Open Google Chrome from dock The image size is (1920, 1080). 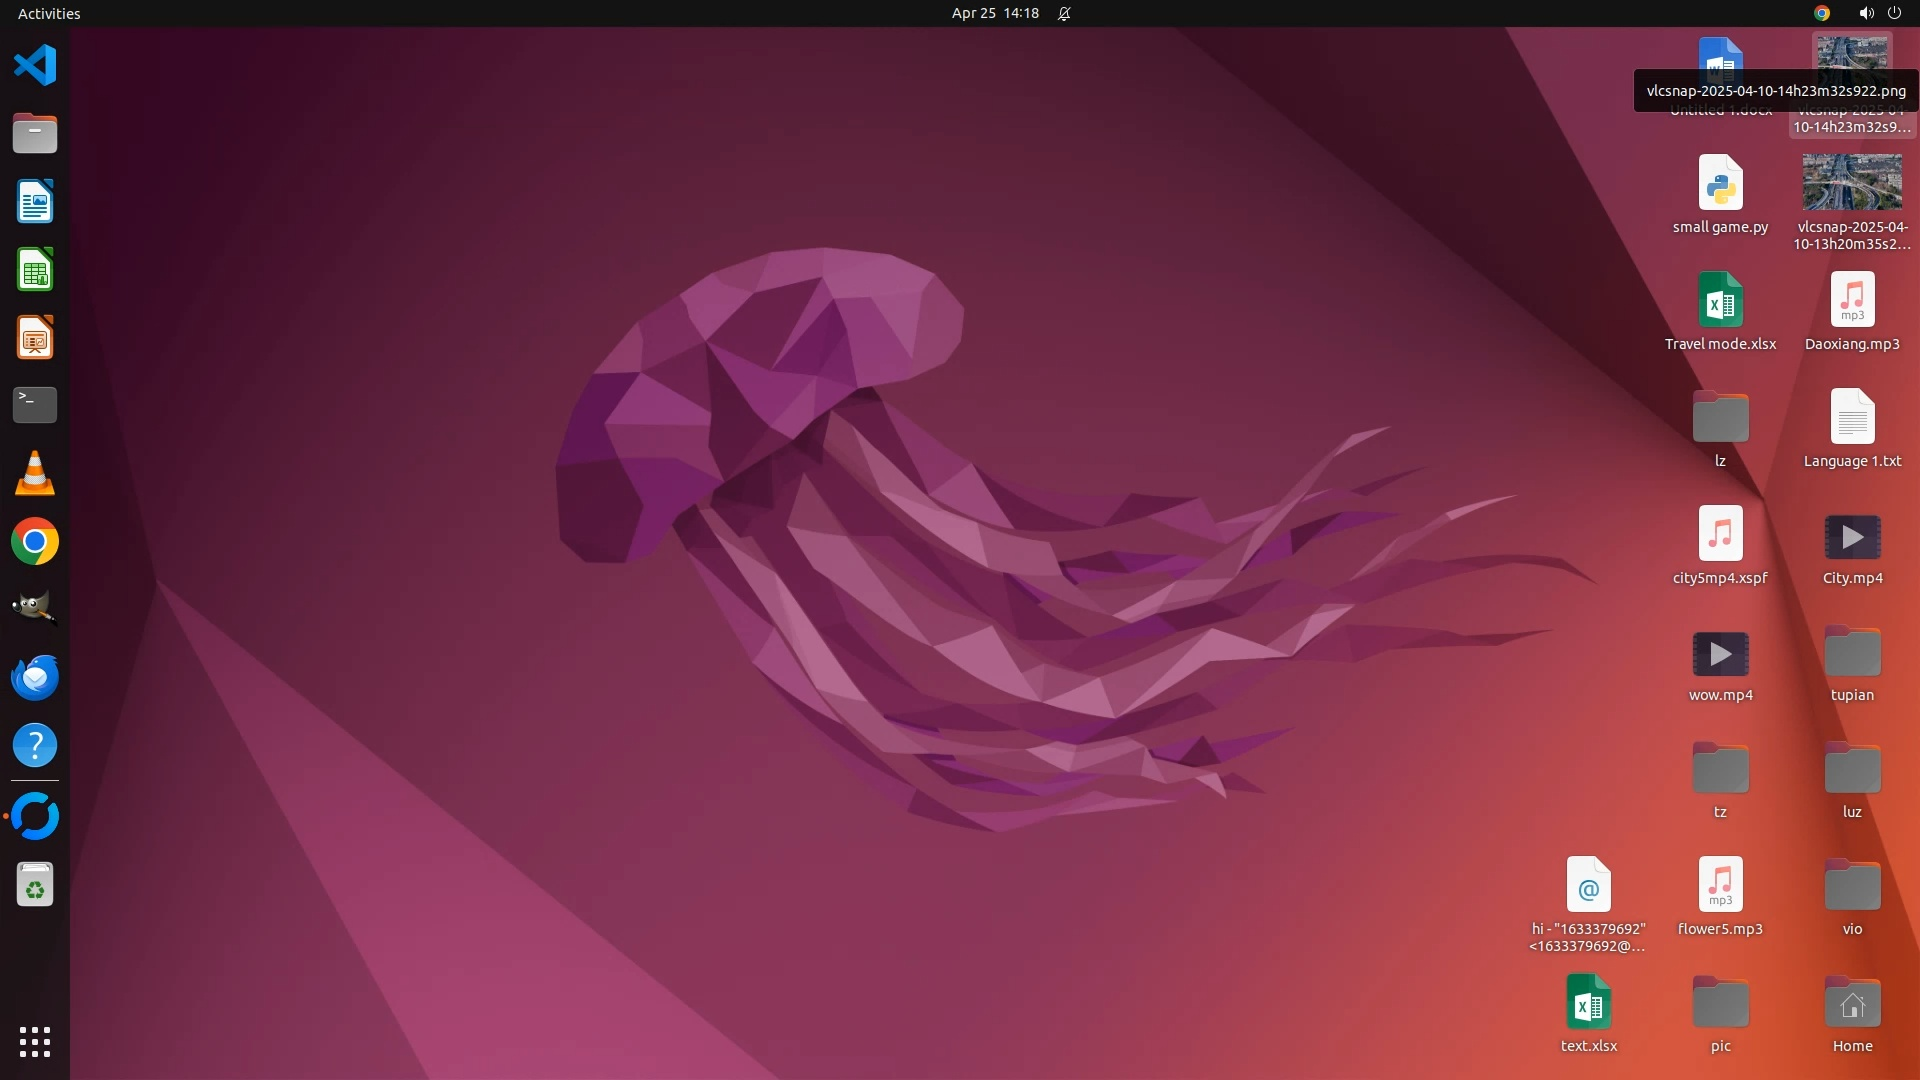pos(35,541)
